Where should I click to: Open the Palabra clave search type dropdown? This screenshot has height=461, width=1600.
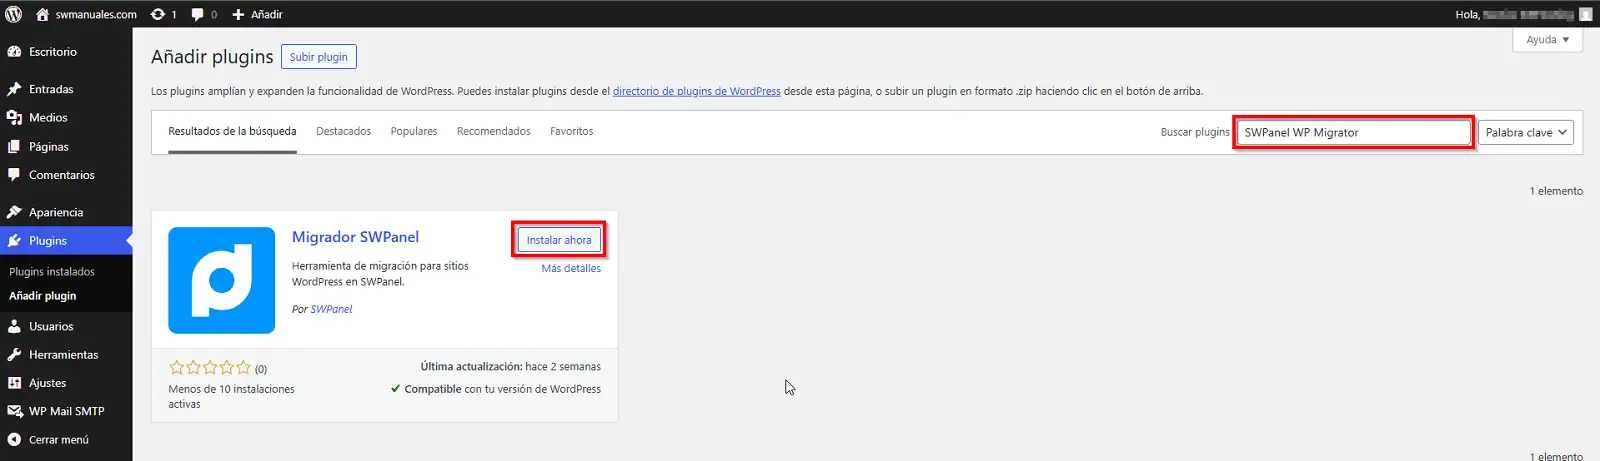pos(1526,132)
